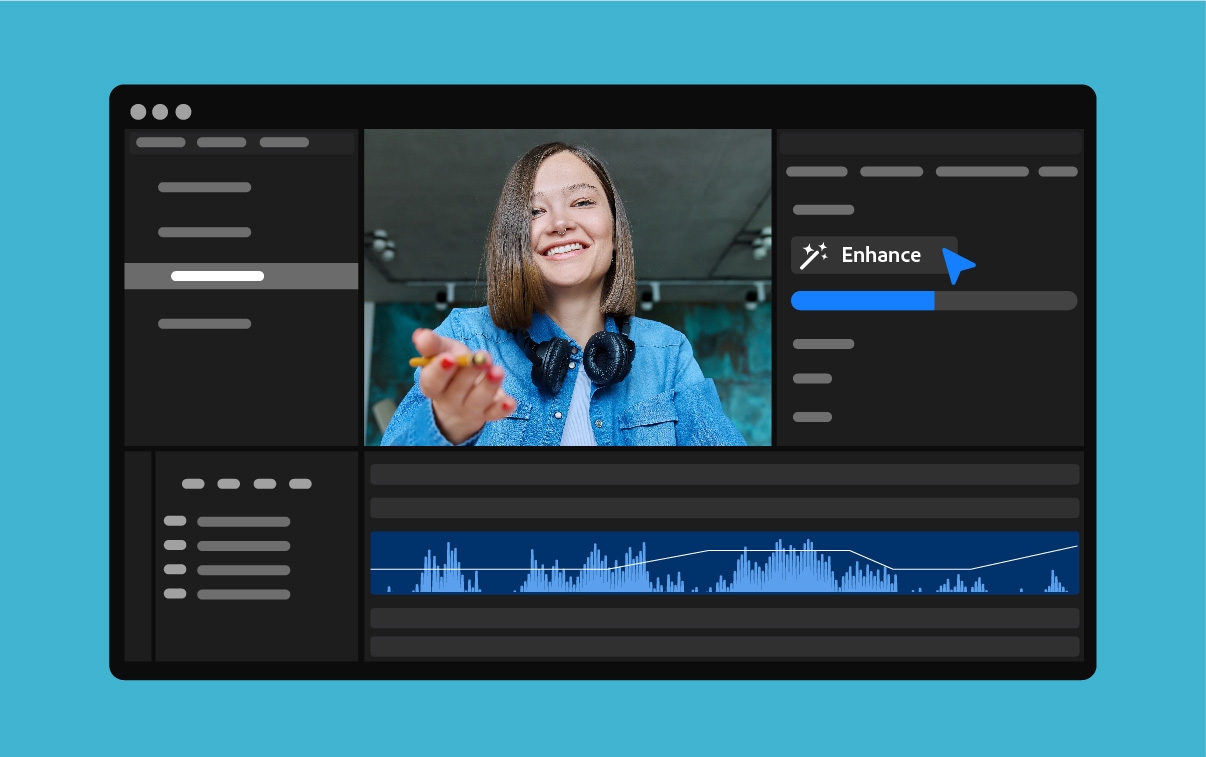Click the icon next to the second track label

pyautogui.click(x=175, y=545)
